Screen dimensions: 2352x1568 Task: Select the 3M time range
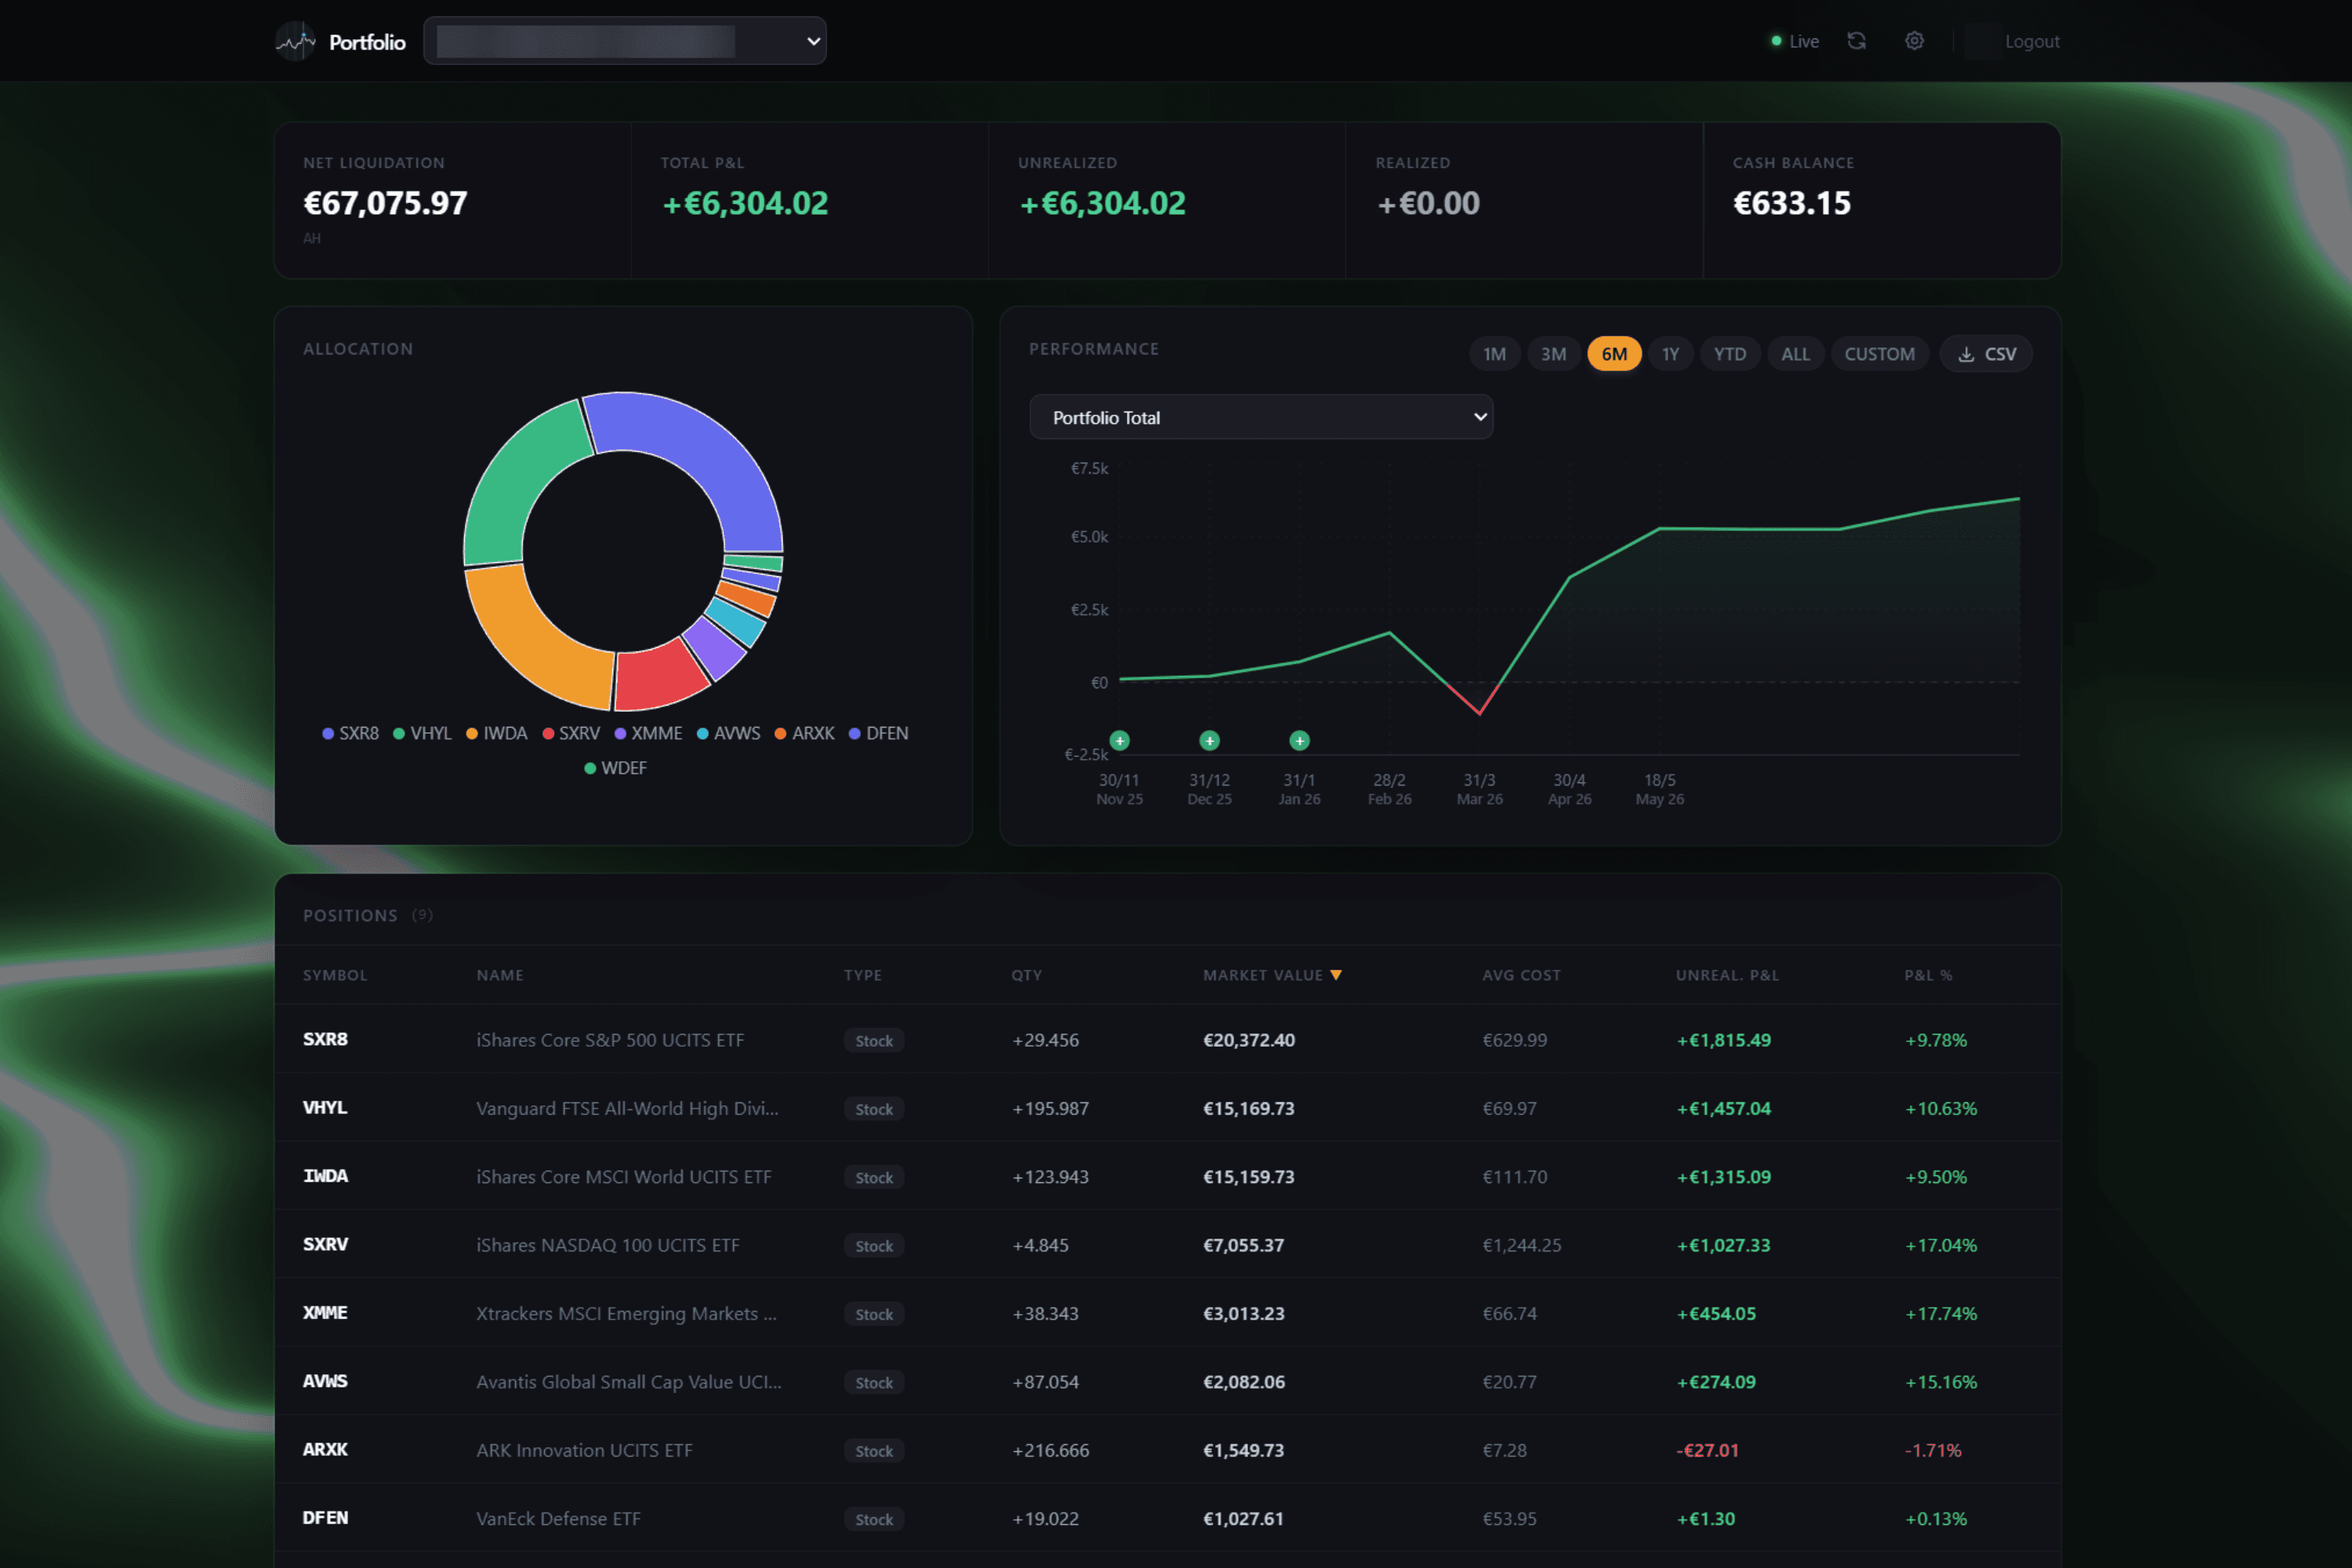pos(1553,354)
